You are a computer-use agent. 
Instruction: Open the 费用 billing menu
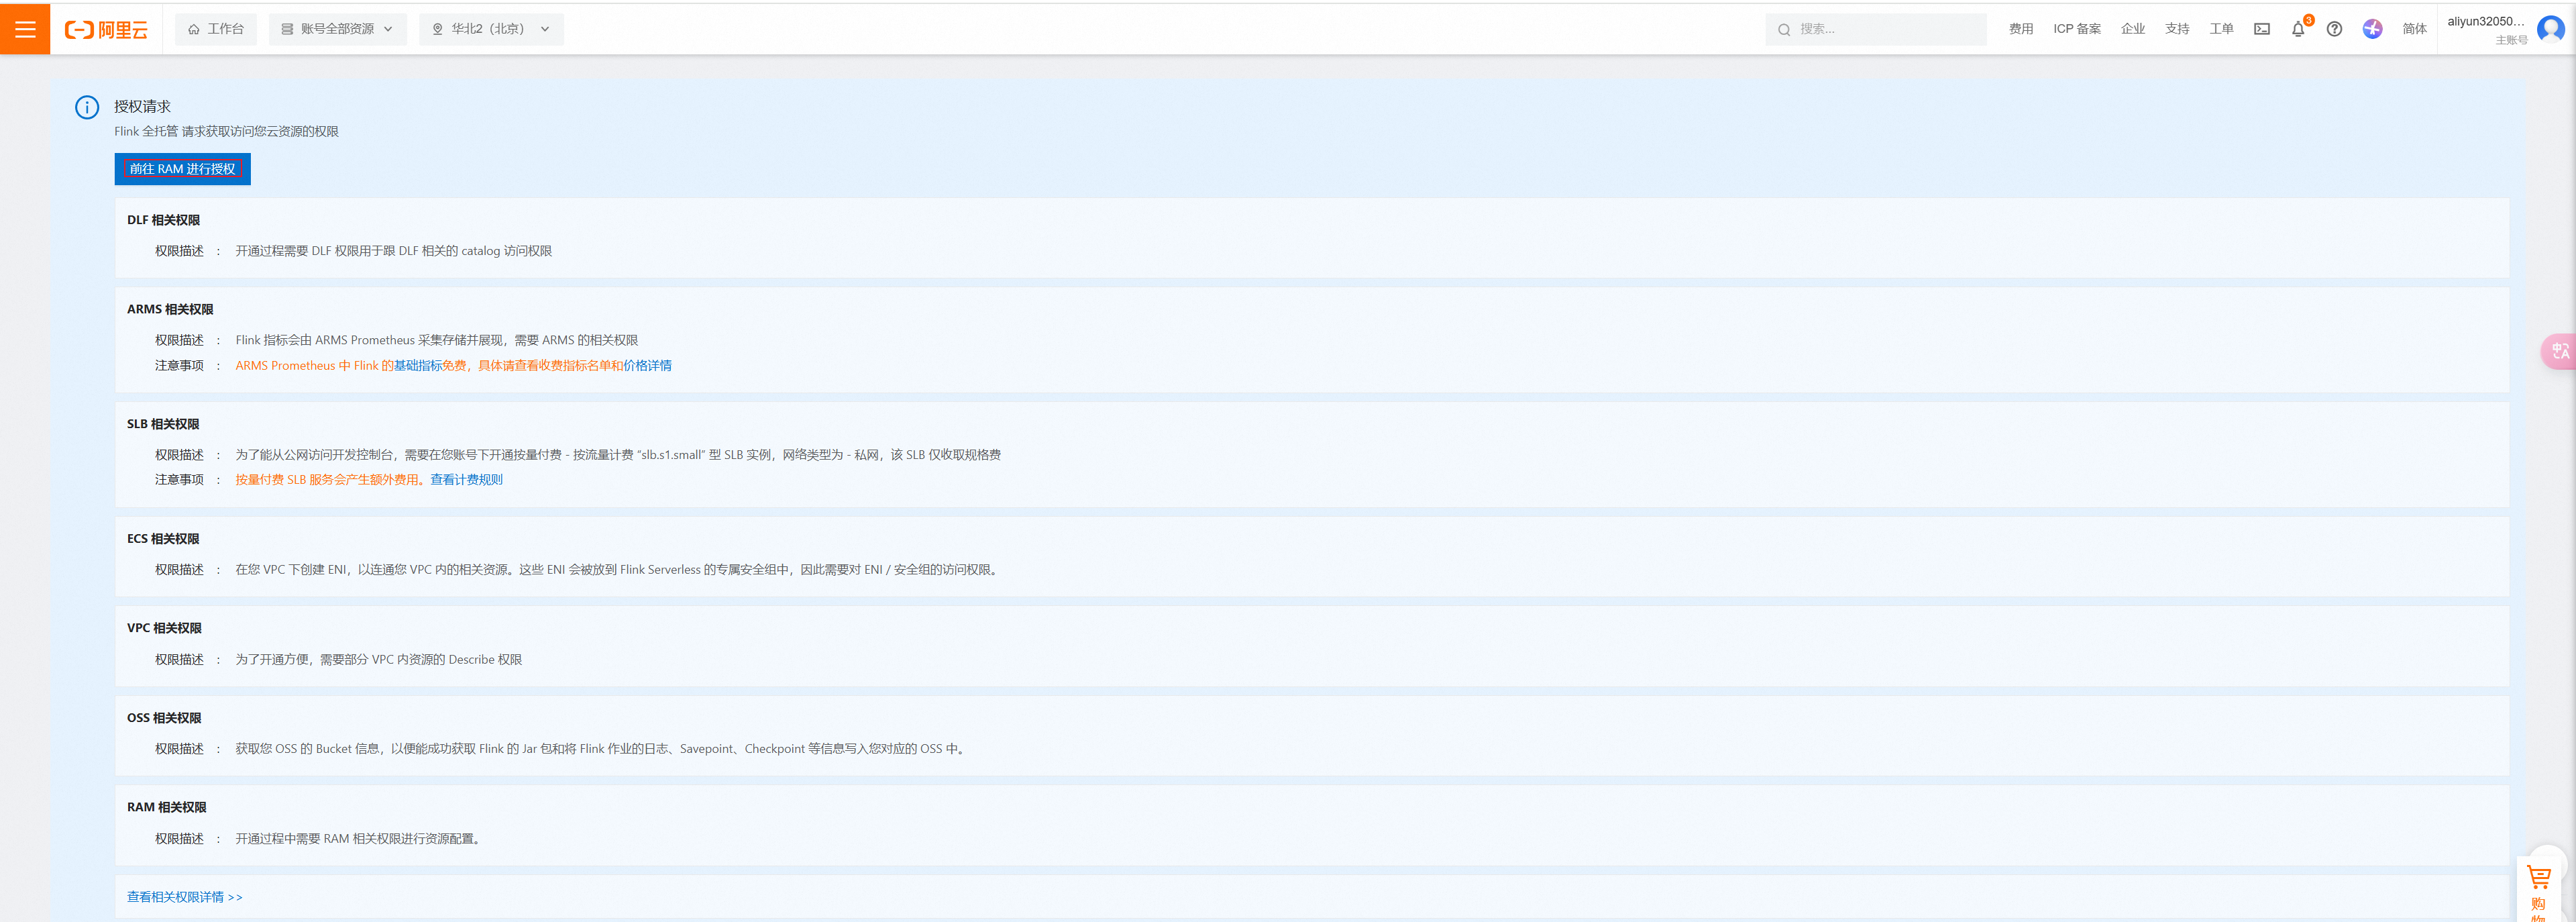[x=2021, y=29]
